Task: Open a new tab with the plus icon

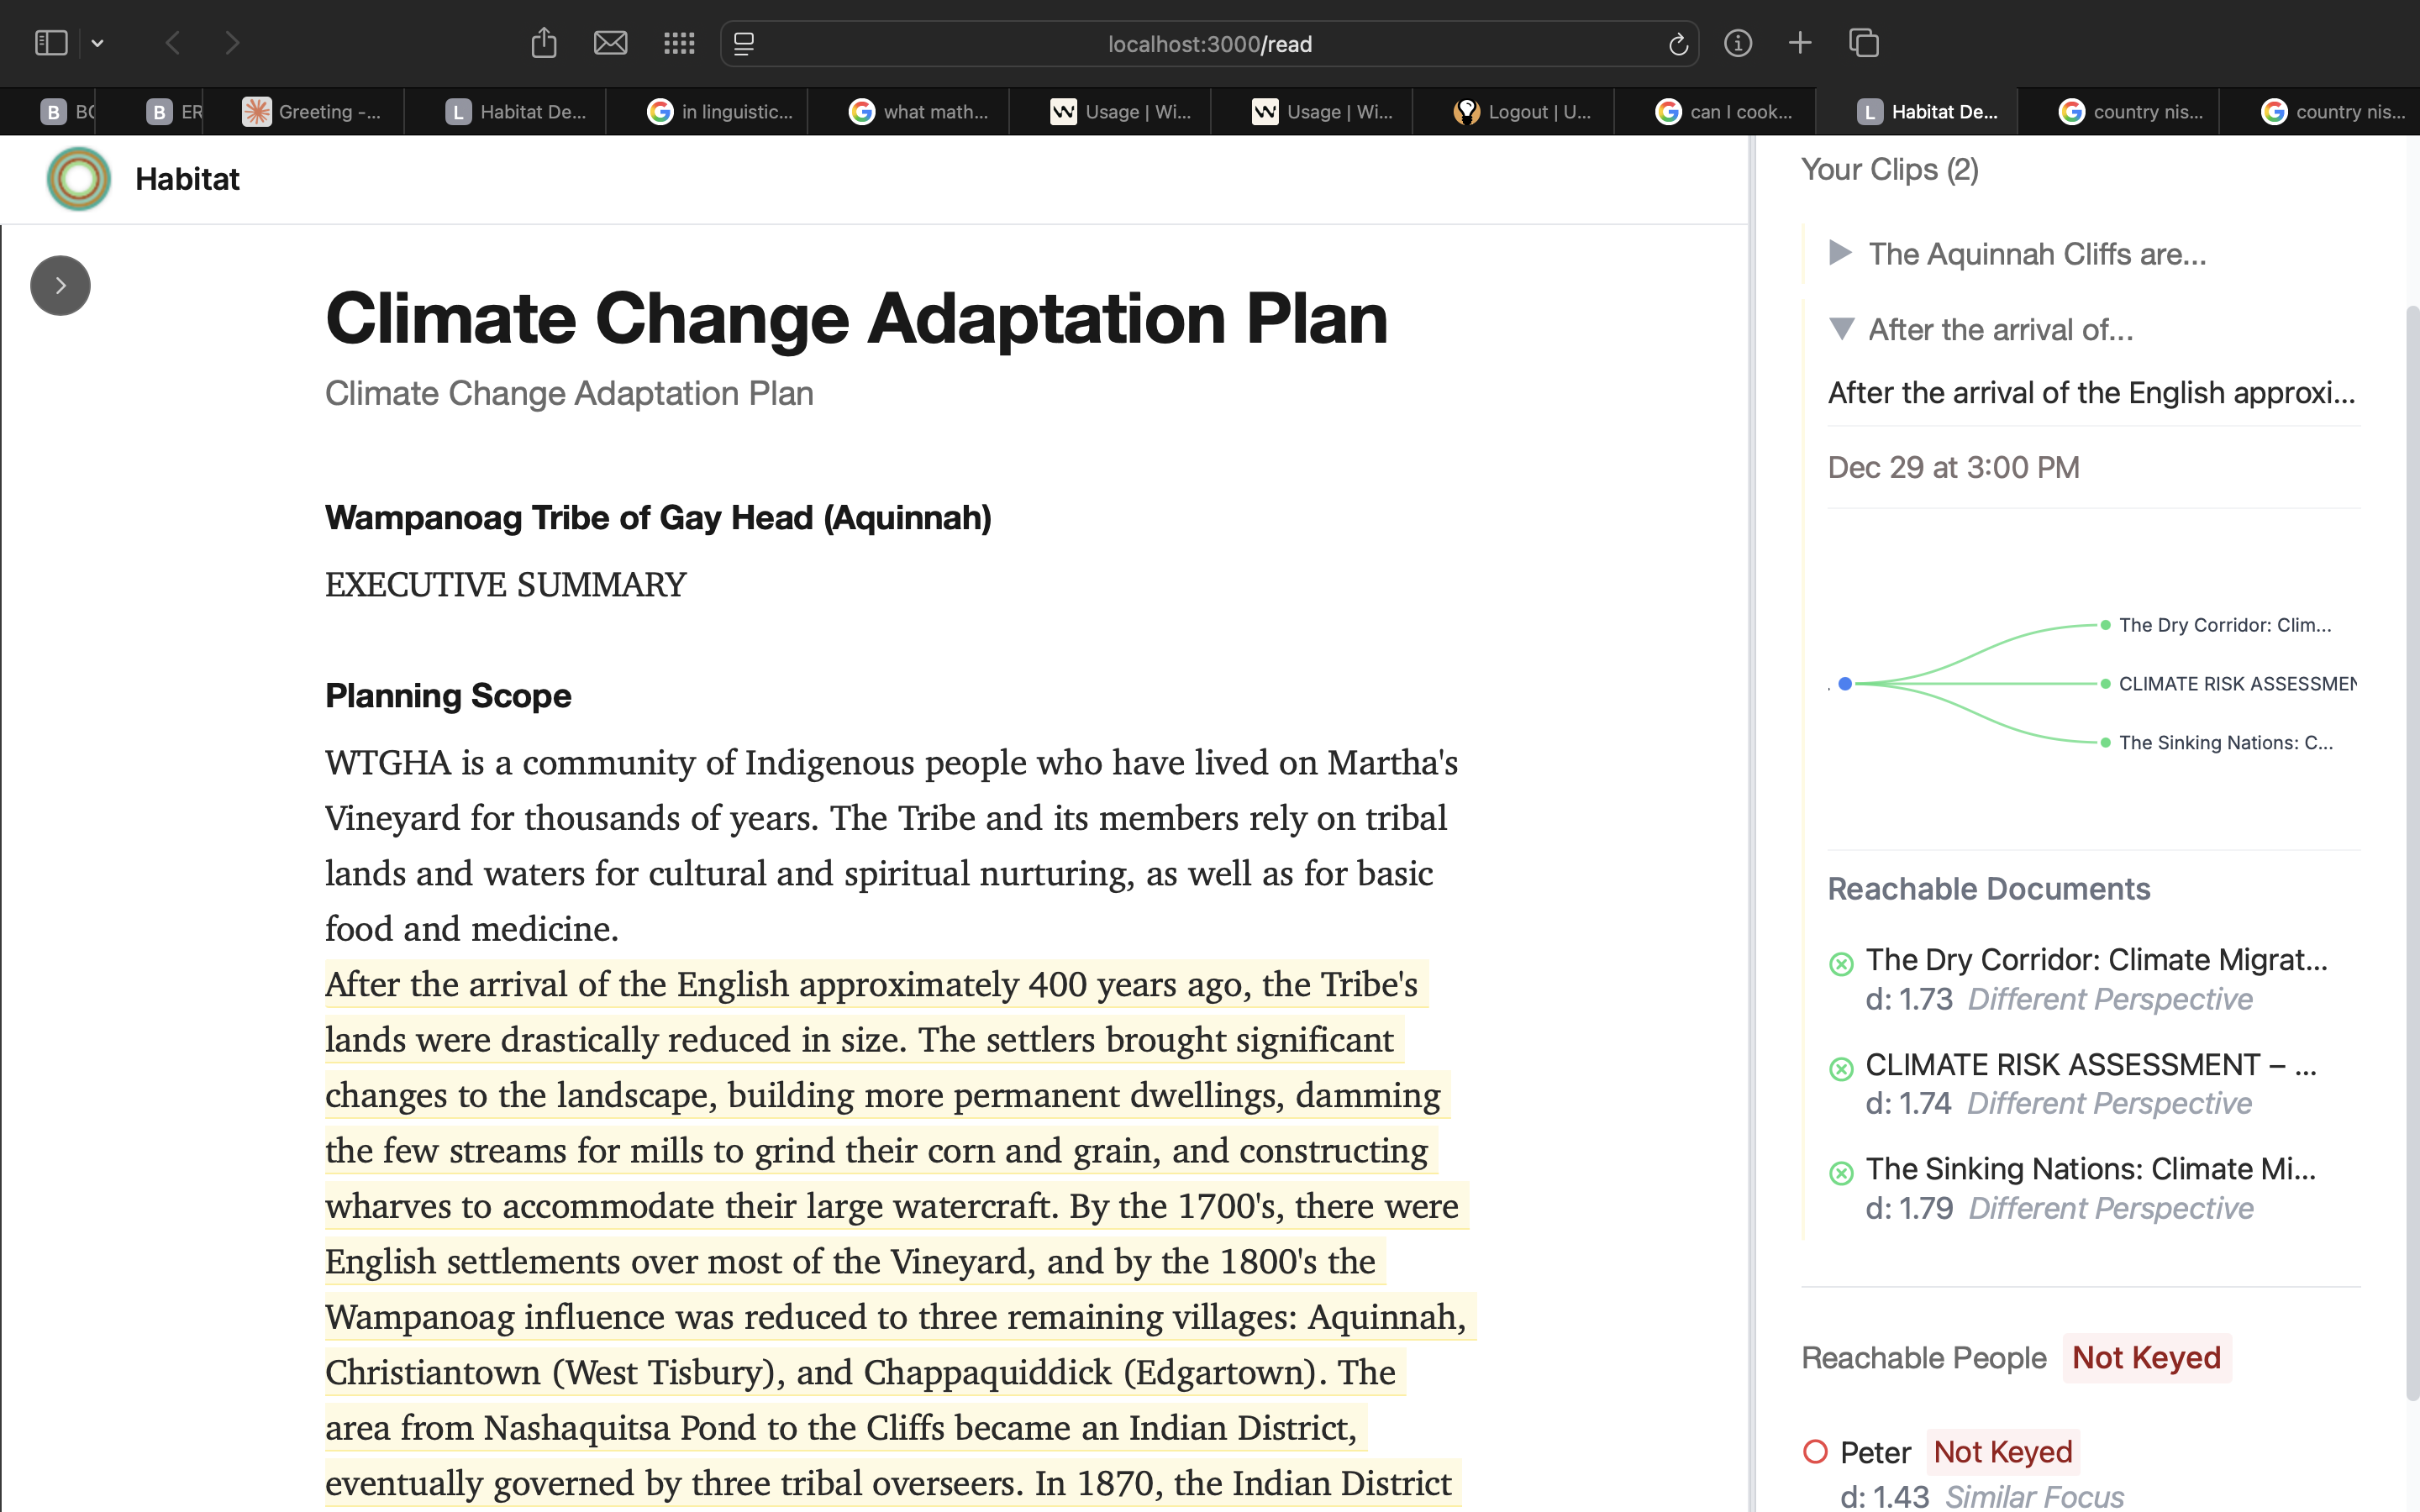Action: tap(1799, 43)
